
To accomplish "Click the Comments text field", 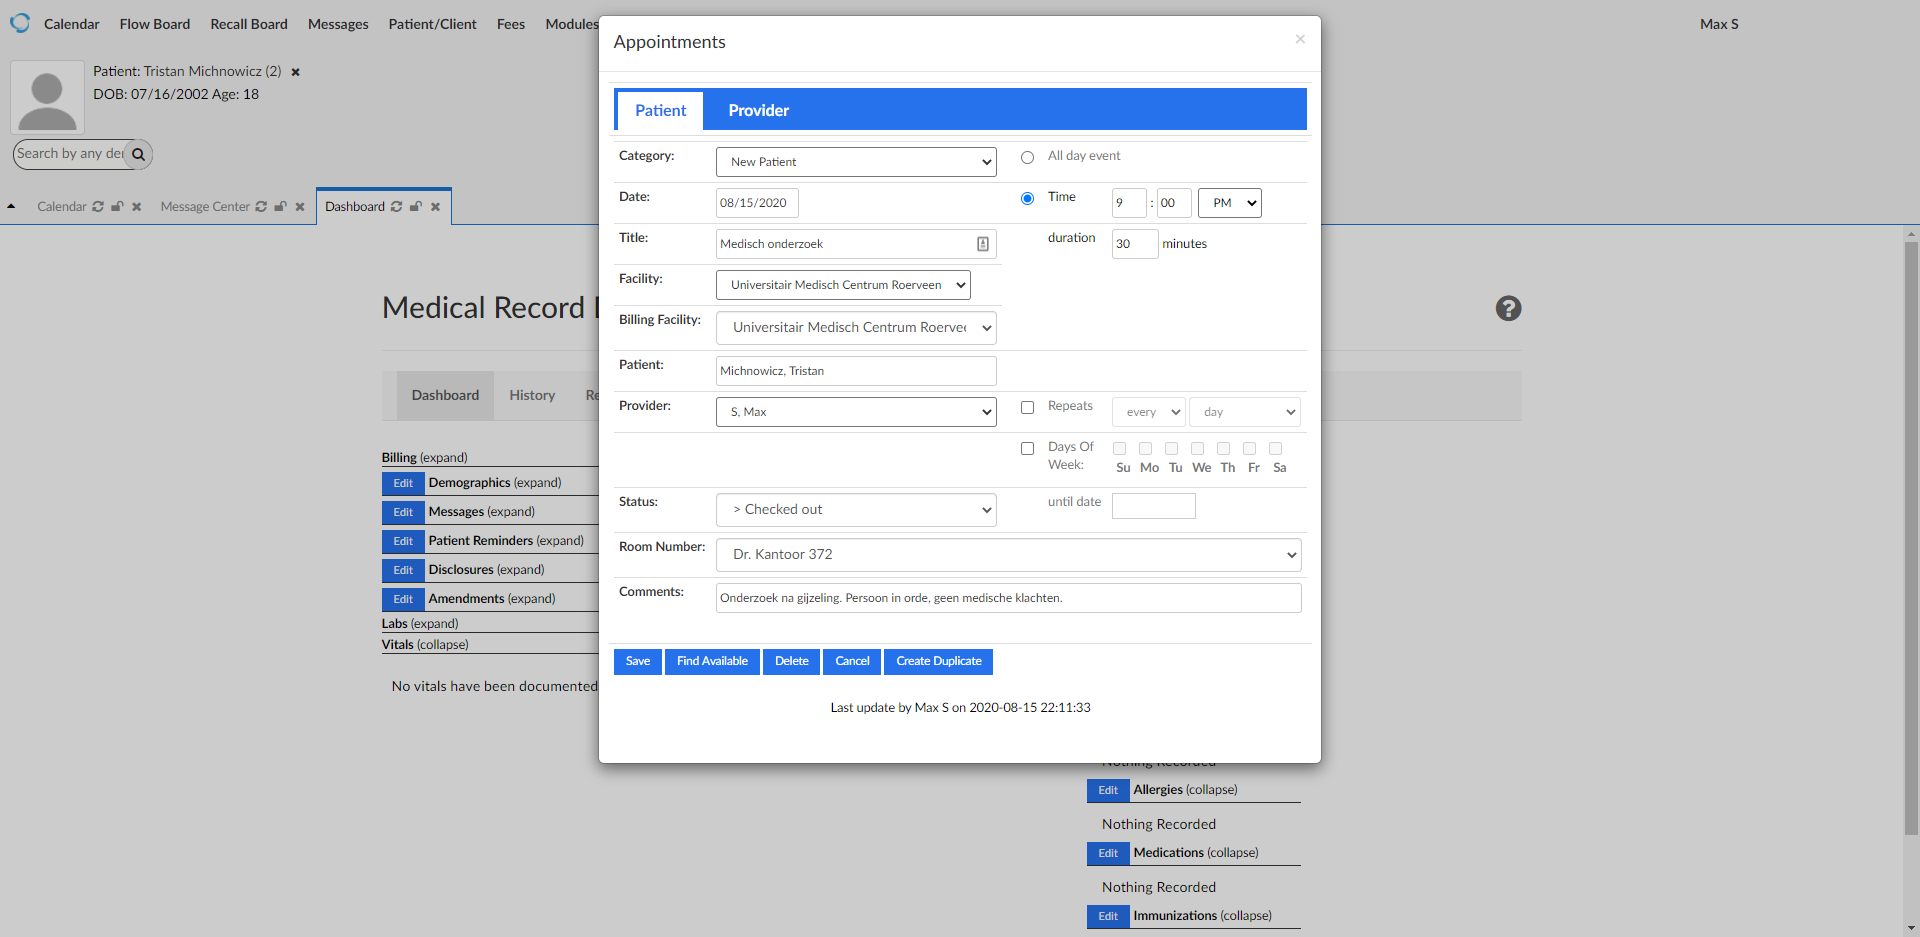I will point(1008,598).
